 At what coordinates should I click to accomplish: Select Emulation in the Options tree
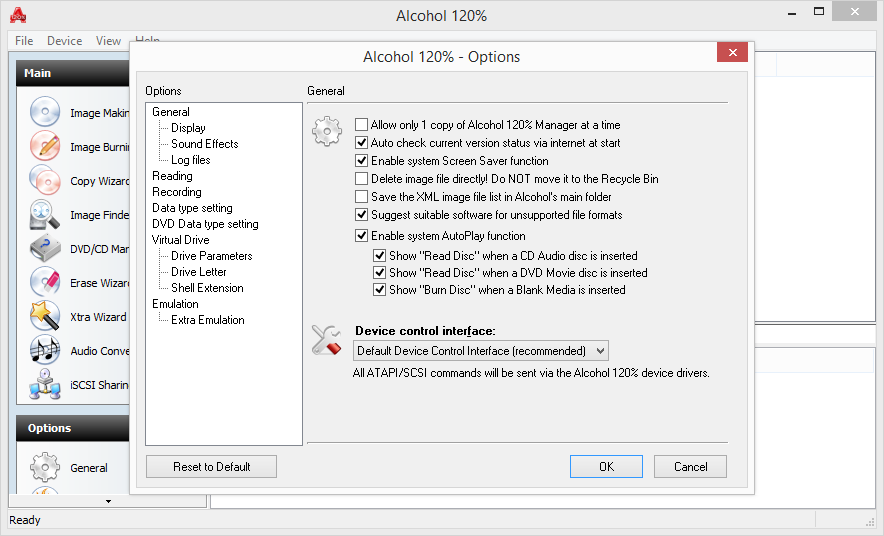tap(175, 304)
